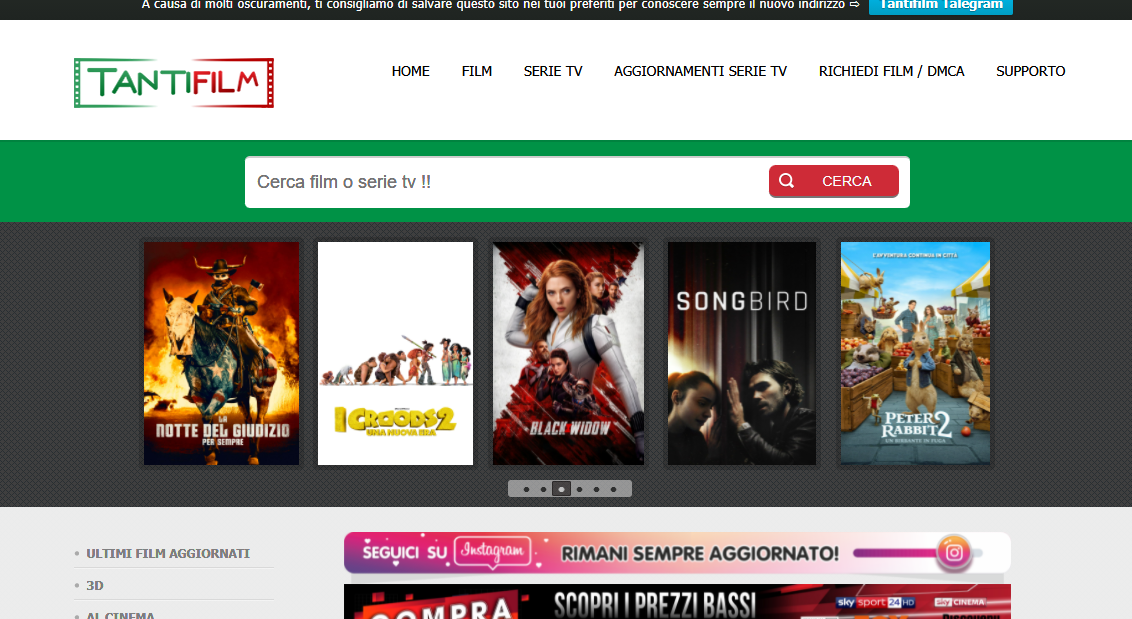Open the Scopri i prezzi bassi ad banner
Screen dimensions: 1132x619
pos(677,602)
